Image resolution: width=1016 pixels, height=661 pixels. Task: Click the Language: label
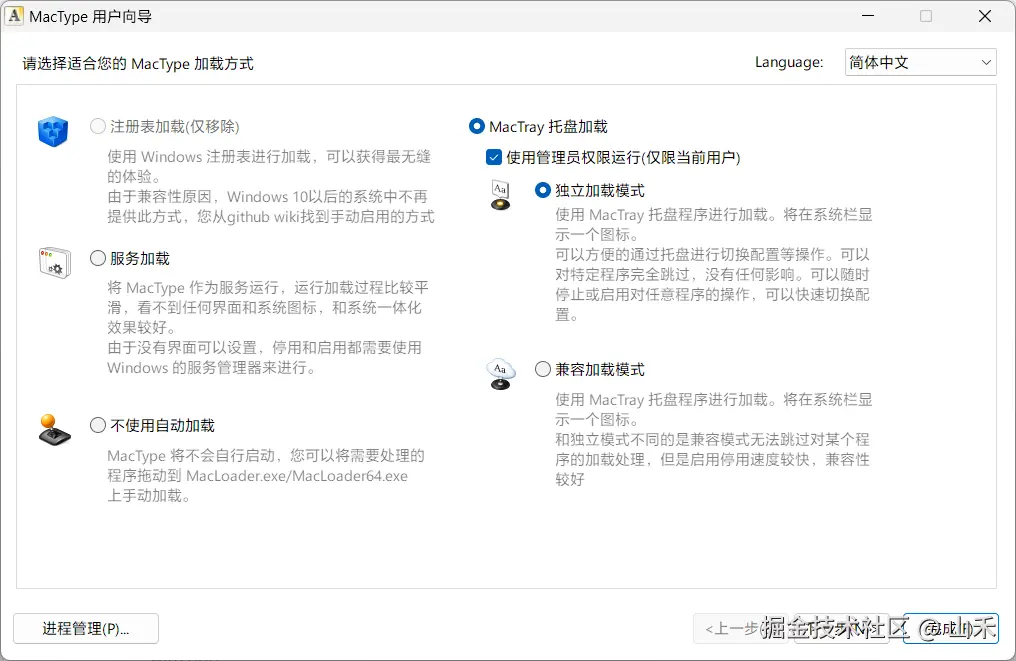(789, 62)
